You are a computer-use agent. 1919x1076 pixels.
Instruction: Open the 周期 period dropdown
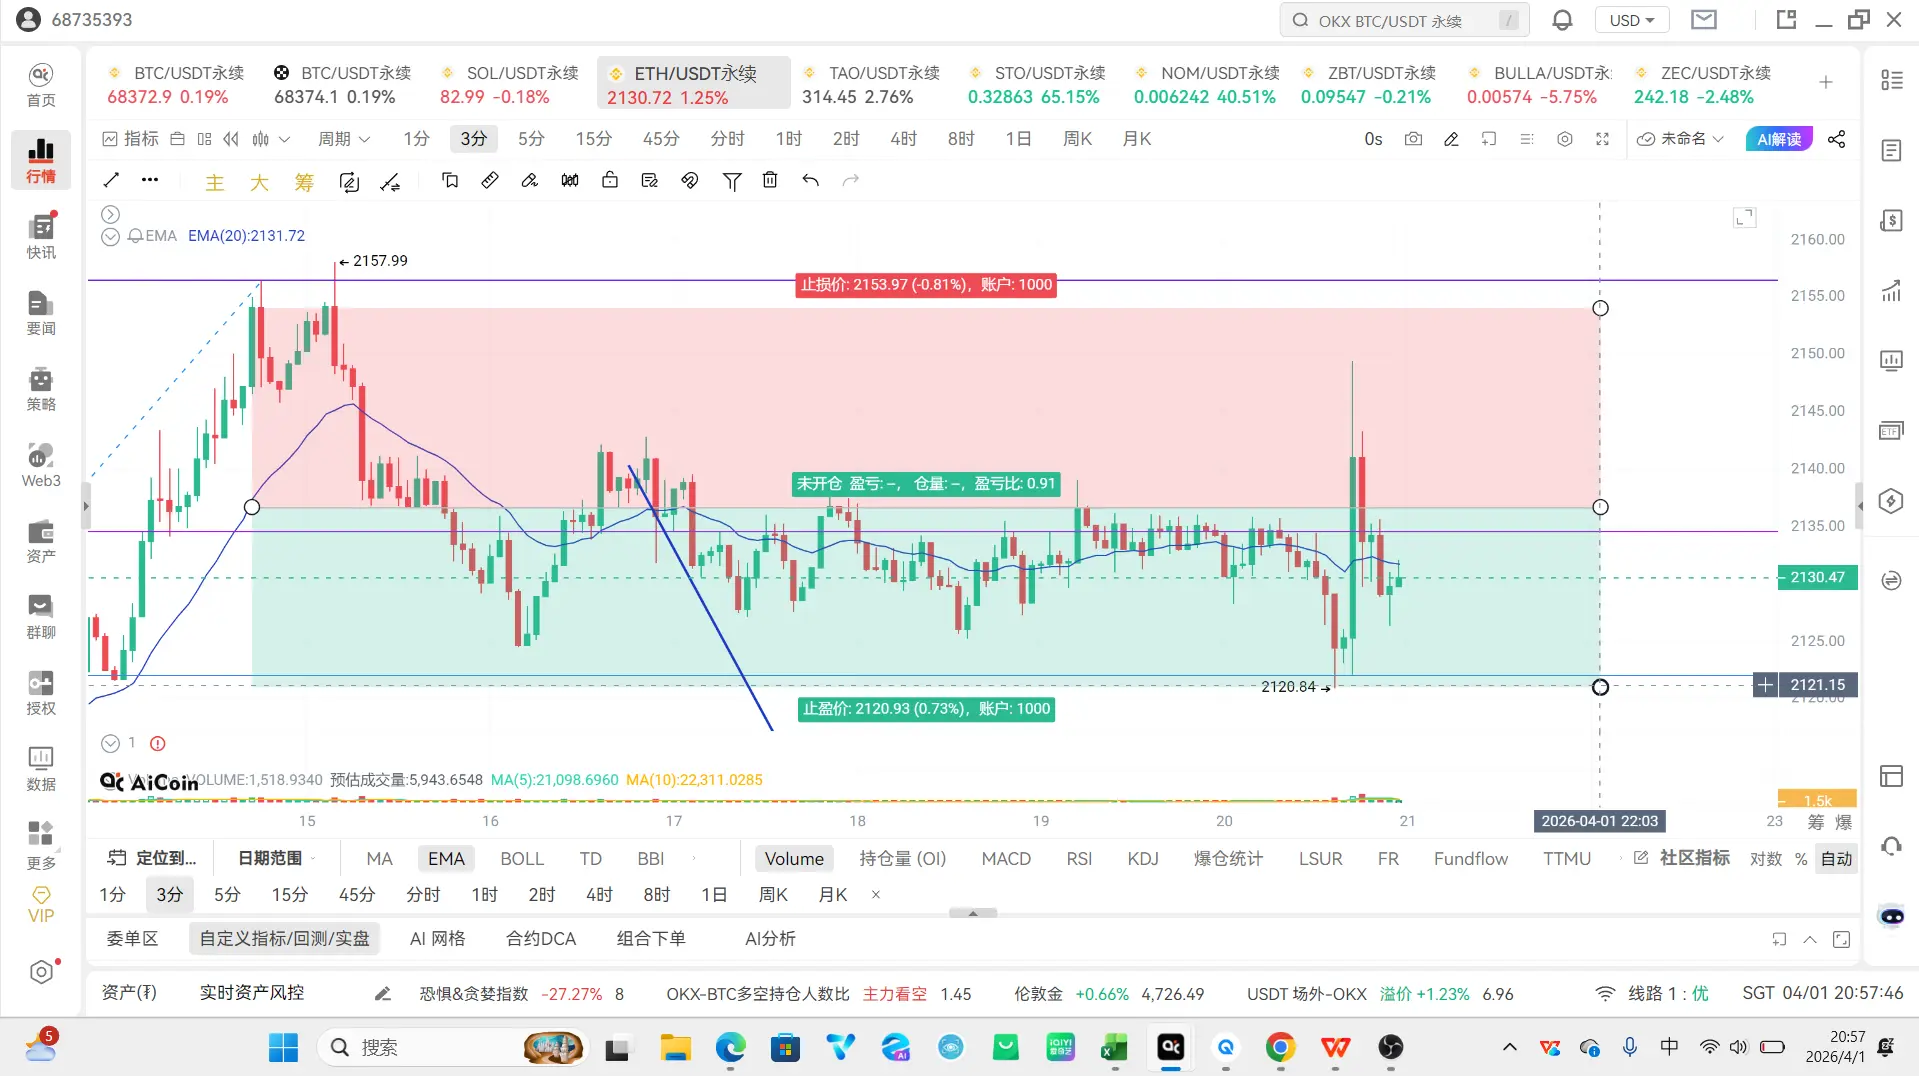(344, 139)
